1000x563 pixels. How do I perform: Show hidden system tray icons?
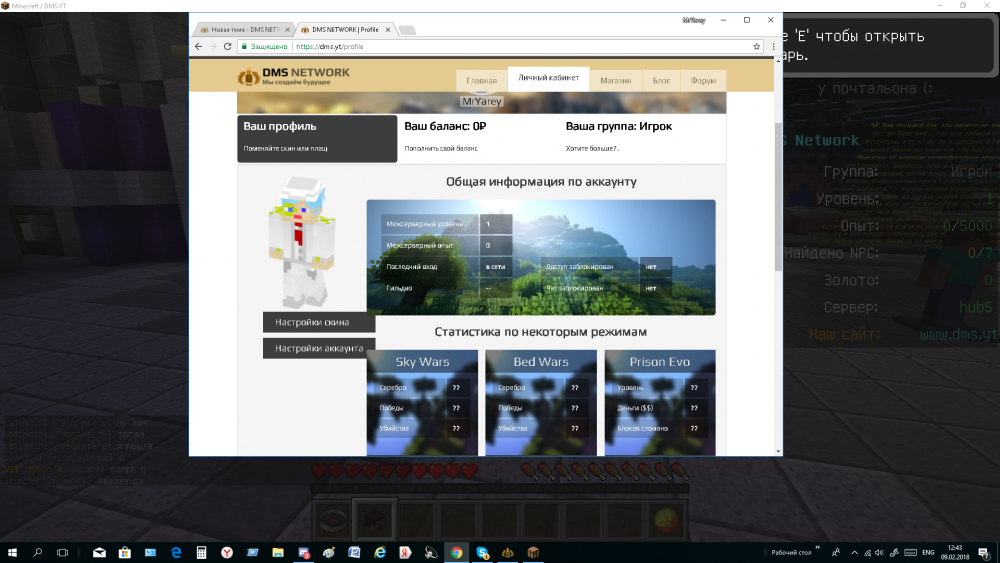point(855,552)
